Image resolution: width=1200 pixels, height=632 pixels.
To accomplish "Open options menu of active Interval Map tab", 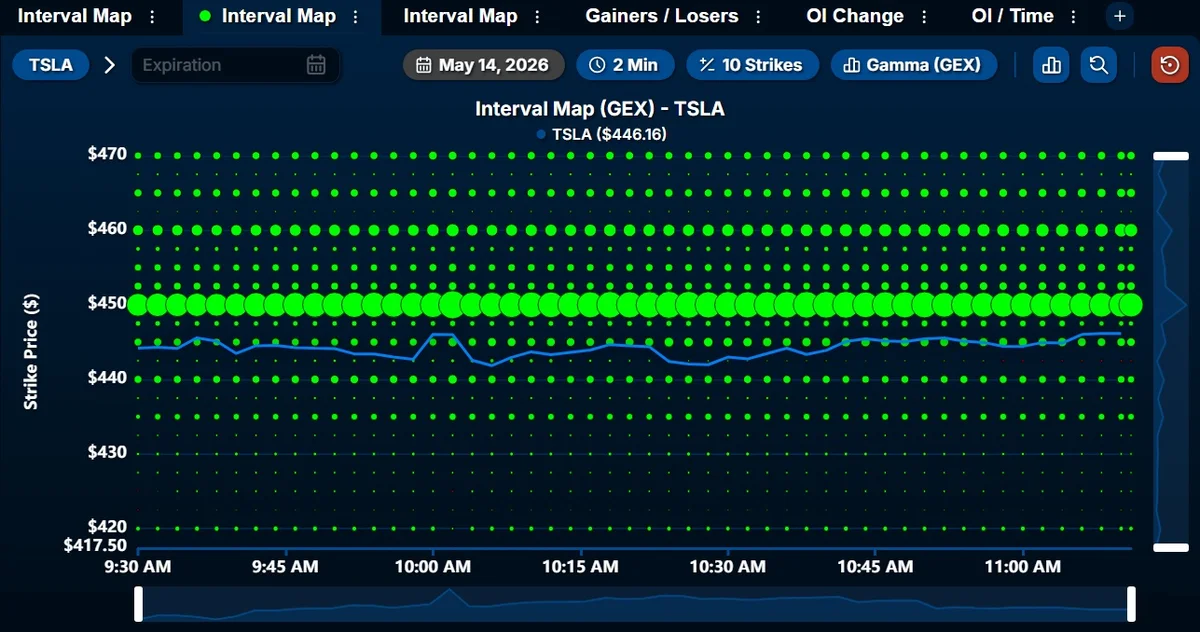I will [x=357, y=17].
